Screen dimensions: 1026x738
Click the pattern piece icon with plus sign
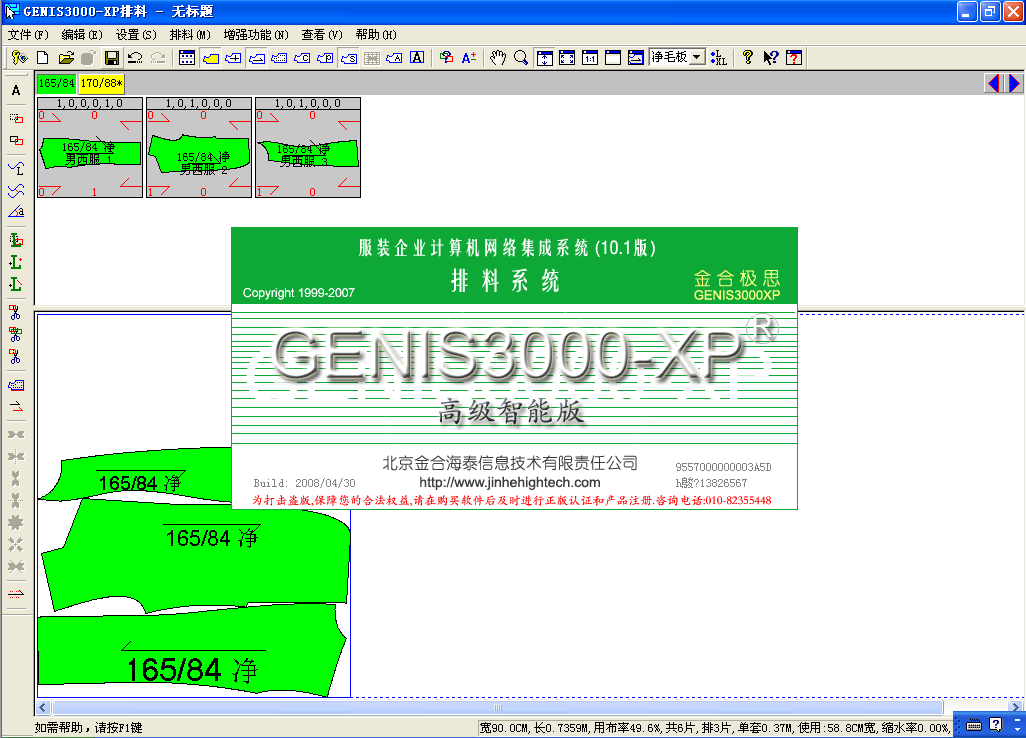click(x=233, y=58)
